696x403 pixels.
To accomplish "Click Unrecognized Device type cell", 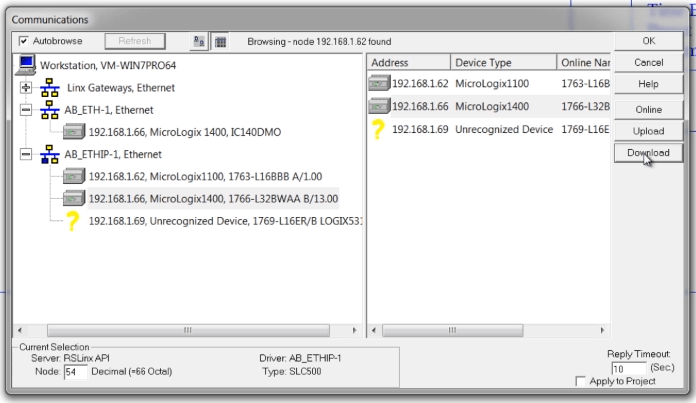I will click(x=504, y=130).
